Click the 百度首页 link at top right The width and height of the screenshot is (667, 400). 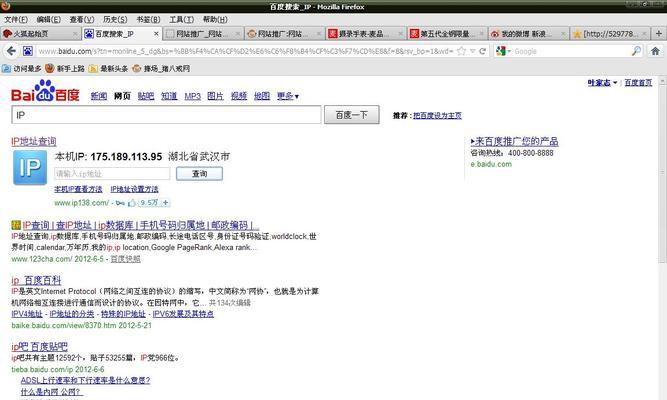coord(638,83)
